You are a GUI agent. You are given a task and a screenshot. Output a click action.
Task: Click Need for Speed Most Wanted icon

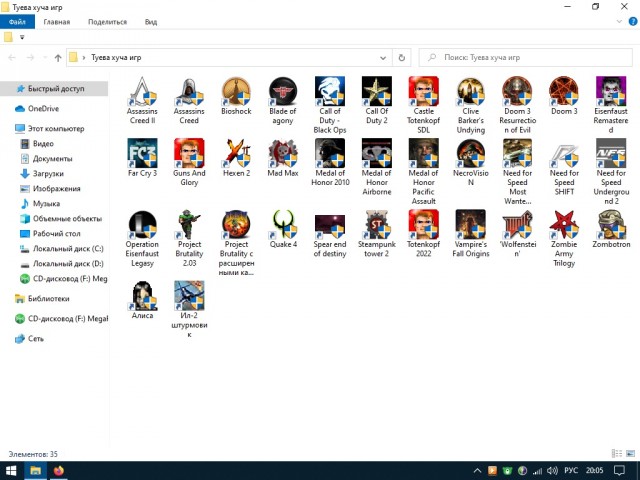click(517, 153)
